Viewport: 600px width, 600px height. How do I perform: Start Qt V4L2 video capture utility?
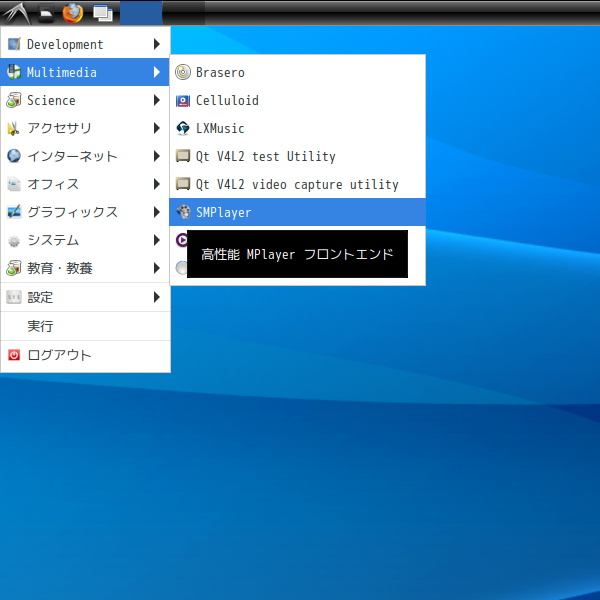[297, 184]
